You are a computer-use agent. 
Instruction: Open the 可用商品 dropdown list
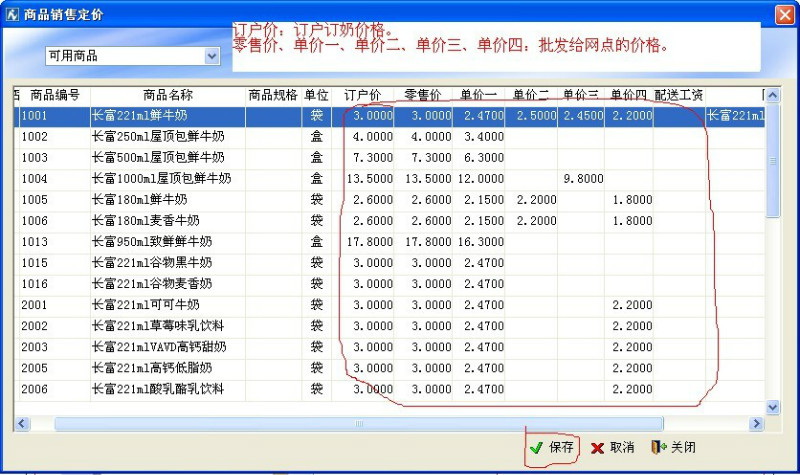tap(212, 56)
